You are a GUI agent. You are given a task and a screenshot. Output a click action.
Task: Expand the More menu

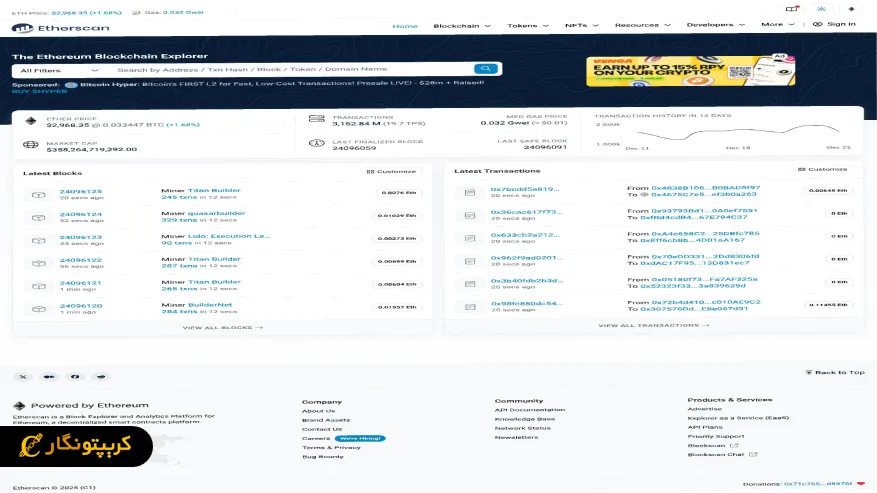[778, 24]
